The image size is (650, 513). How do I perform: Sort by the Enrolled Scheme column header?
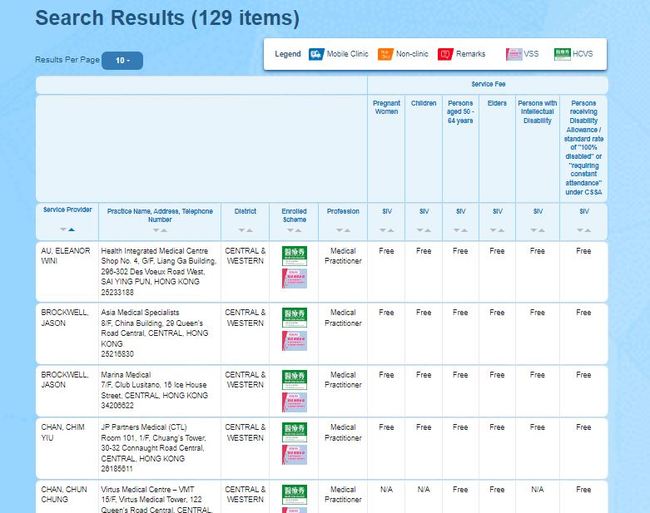(294, 230)
